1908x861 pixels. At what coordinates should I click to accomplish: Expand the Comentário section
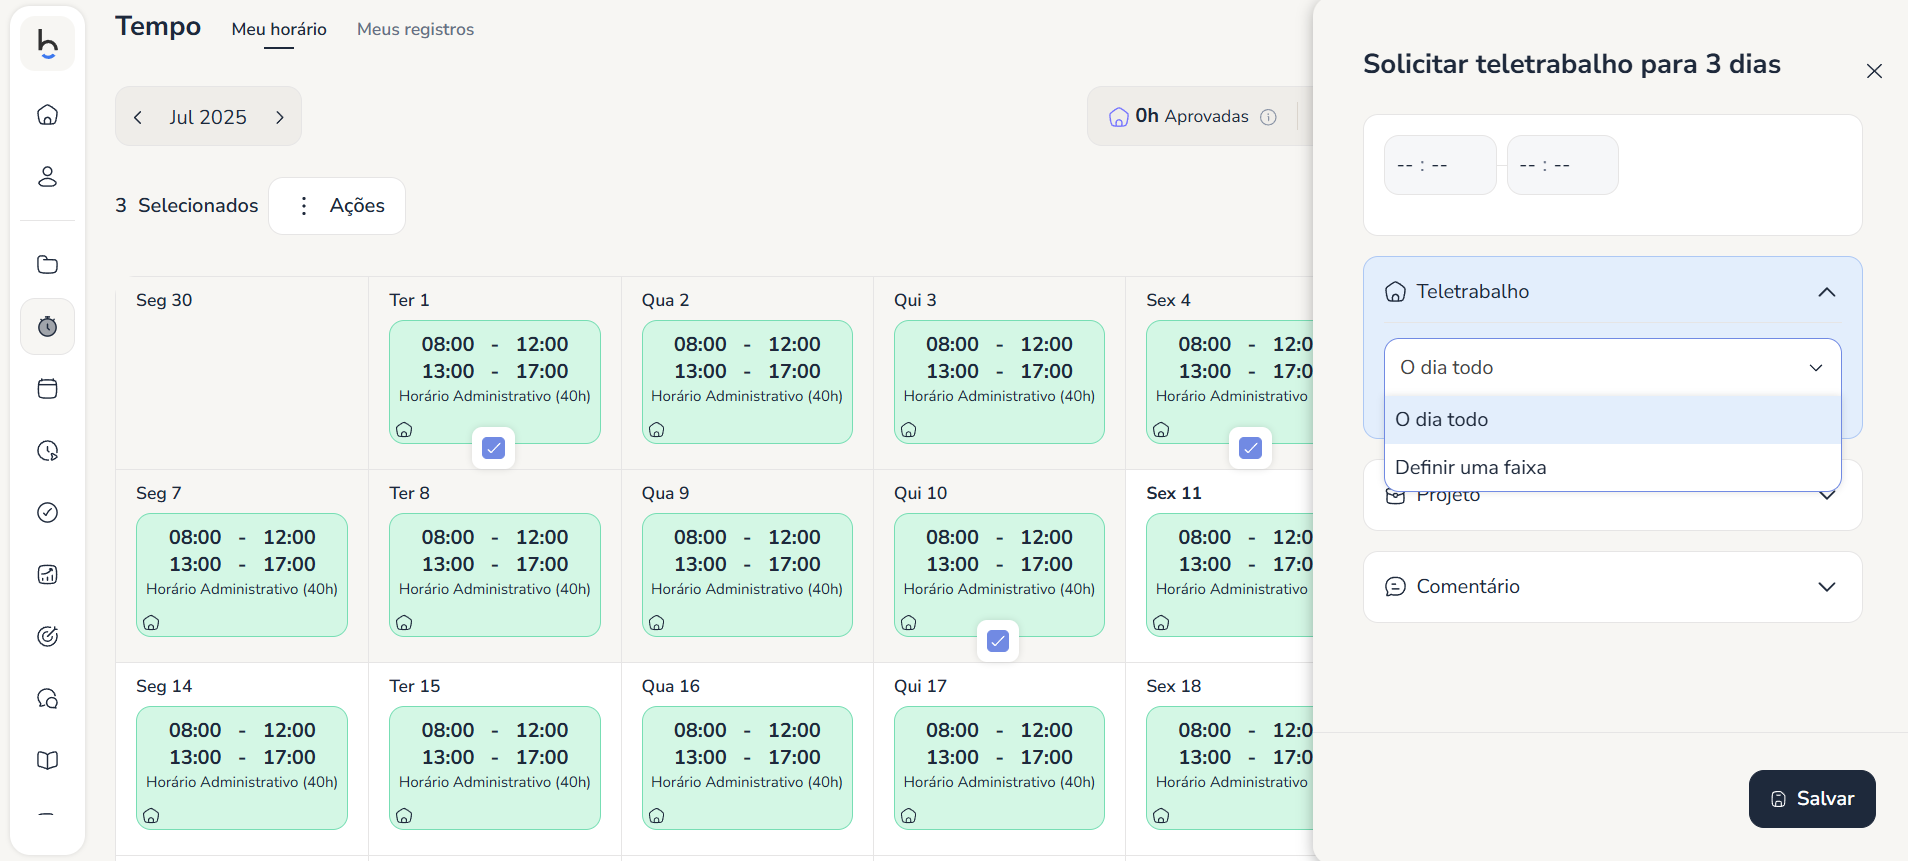tap(1826, 587)
